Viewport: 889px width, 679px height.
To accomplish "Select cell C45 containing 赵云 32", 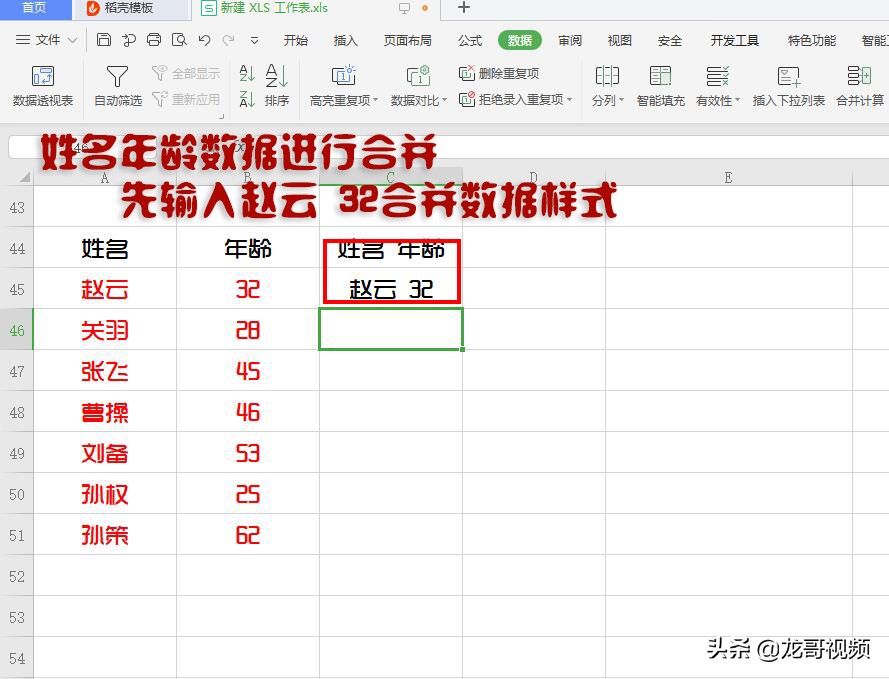I will [391, 290].
